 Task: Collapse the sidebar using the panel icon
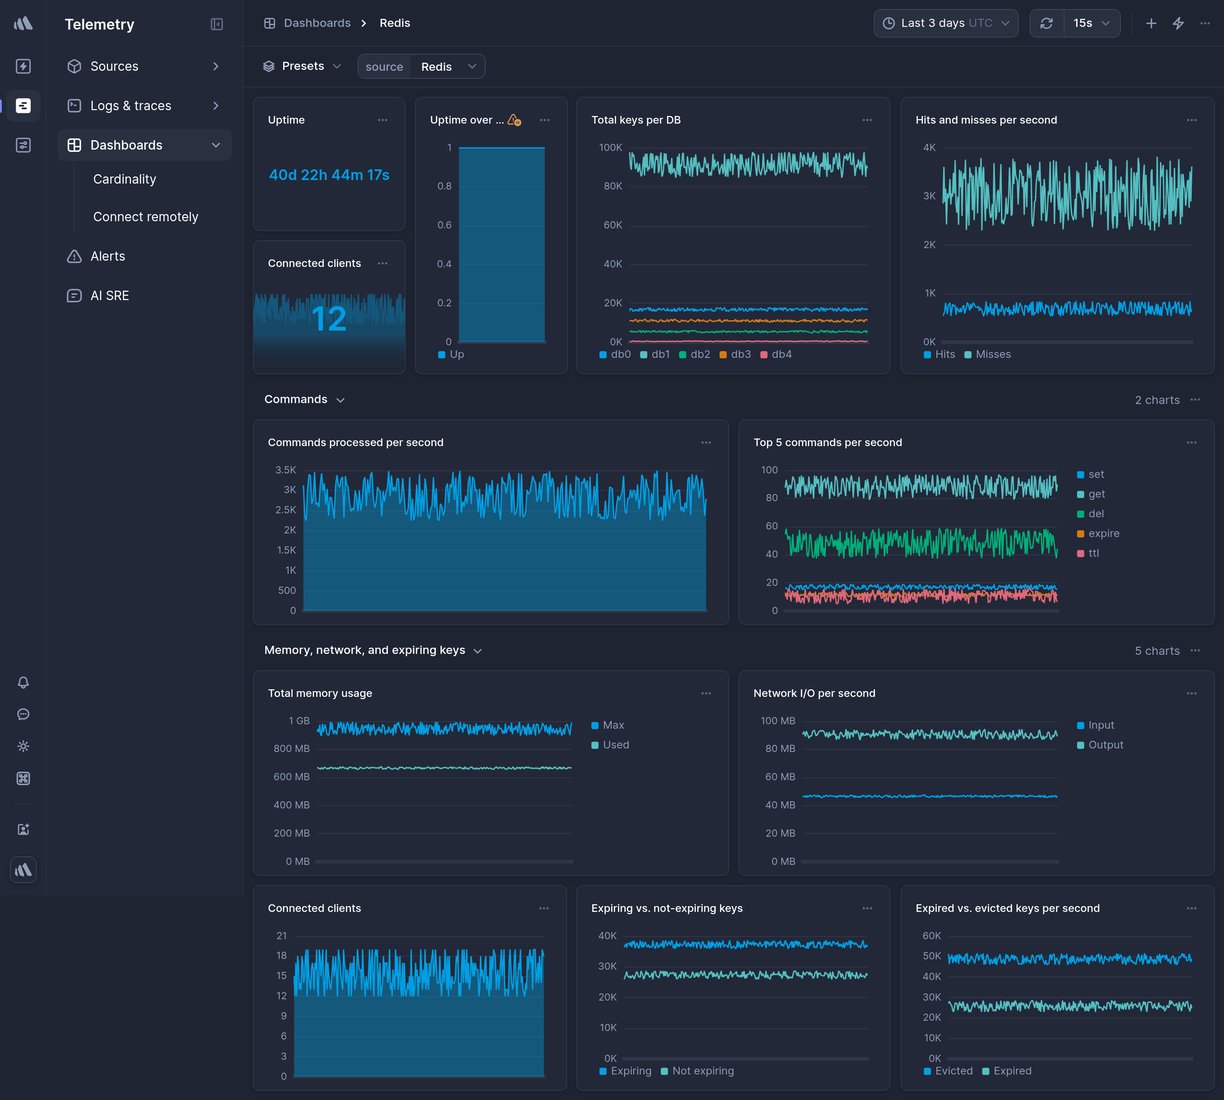click(217, 24)
